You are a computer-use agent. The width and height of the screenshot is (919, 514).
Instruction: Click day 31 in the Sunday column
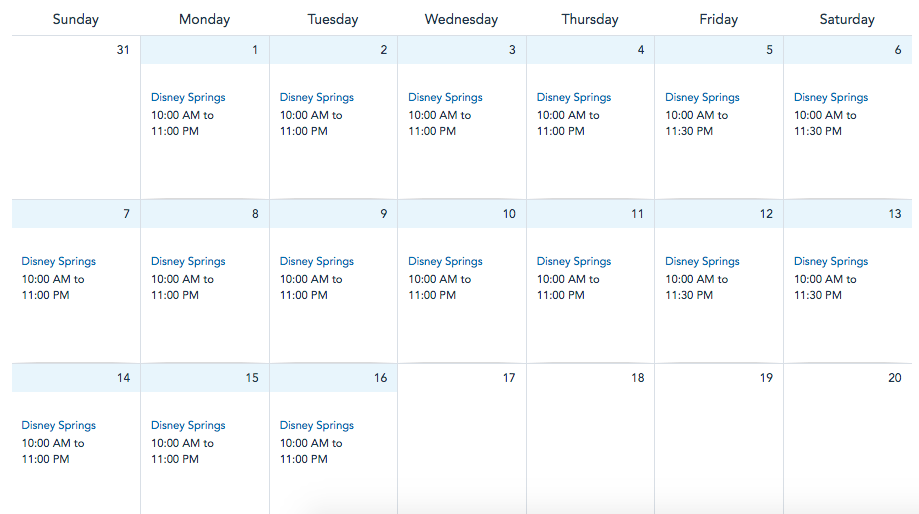[x=123, y=50]
